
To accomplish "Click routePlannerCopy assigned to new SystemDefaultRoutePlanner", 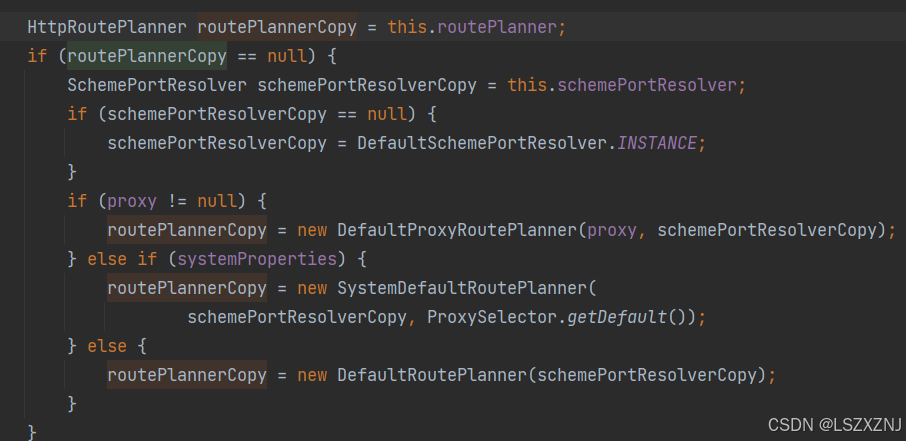I will [187, 288].
